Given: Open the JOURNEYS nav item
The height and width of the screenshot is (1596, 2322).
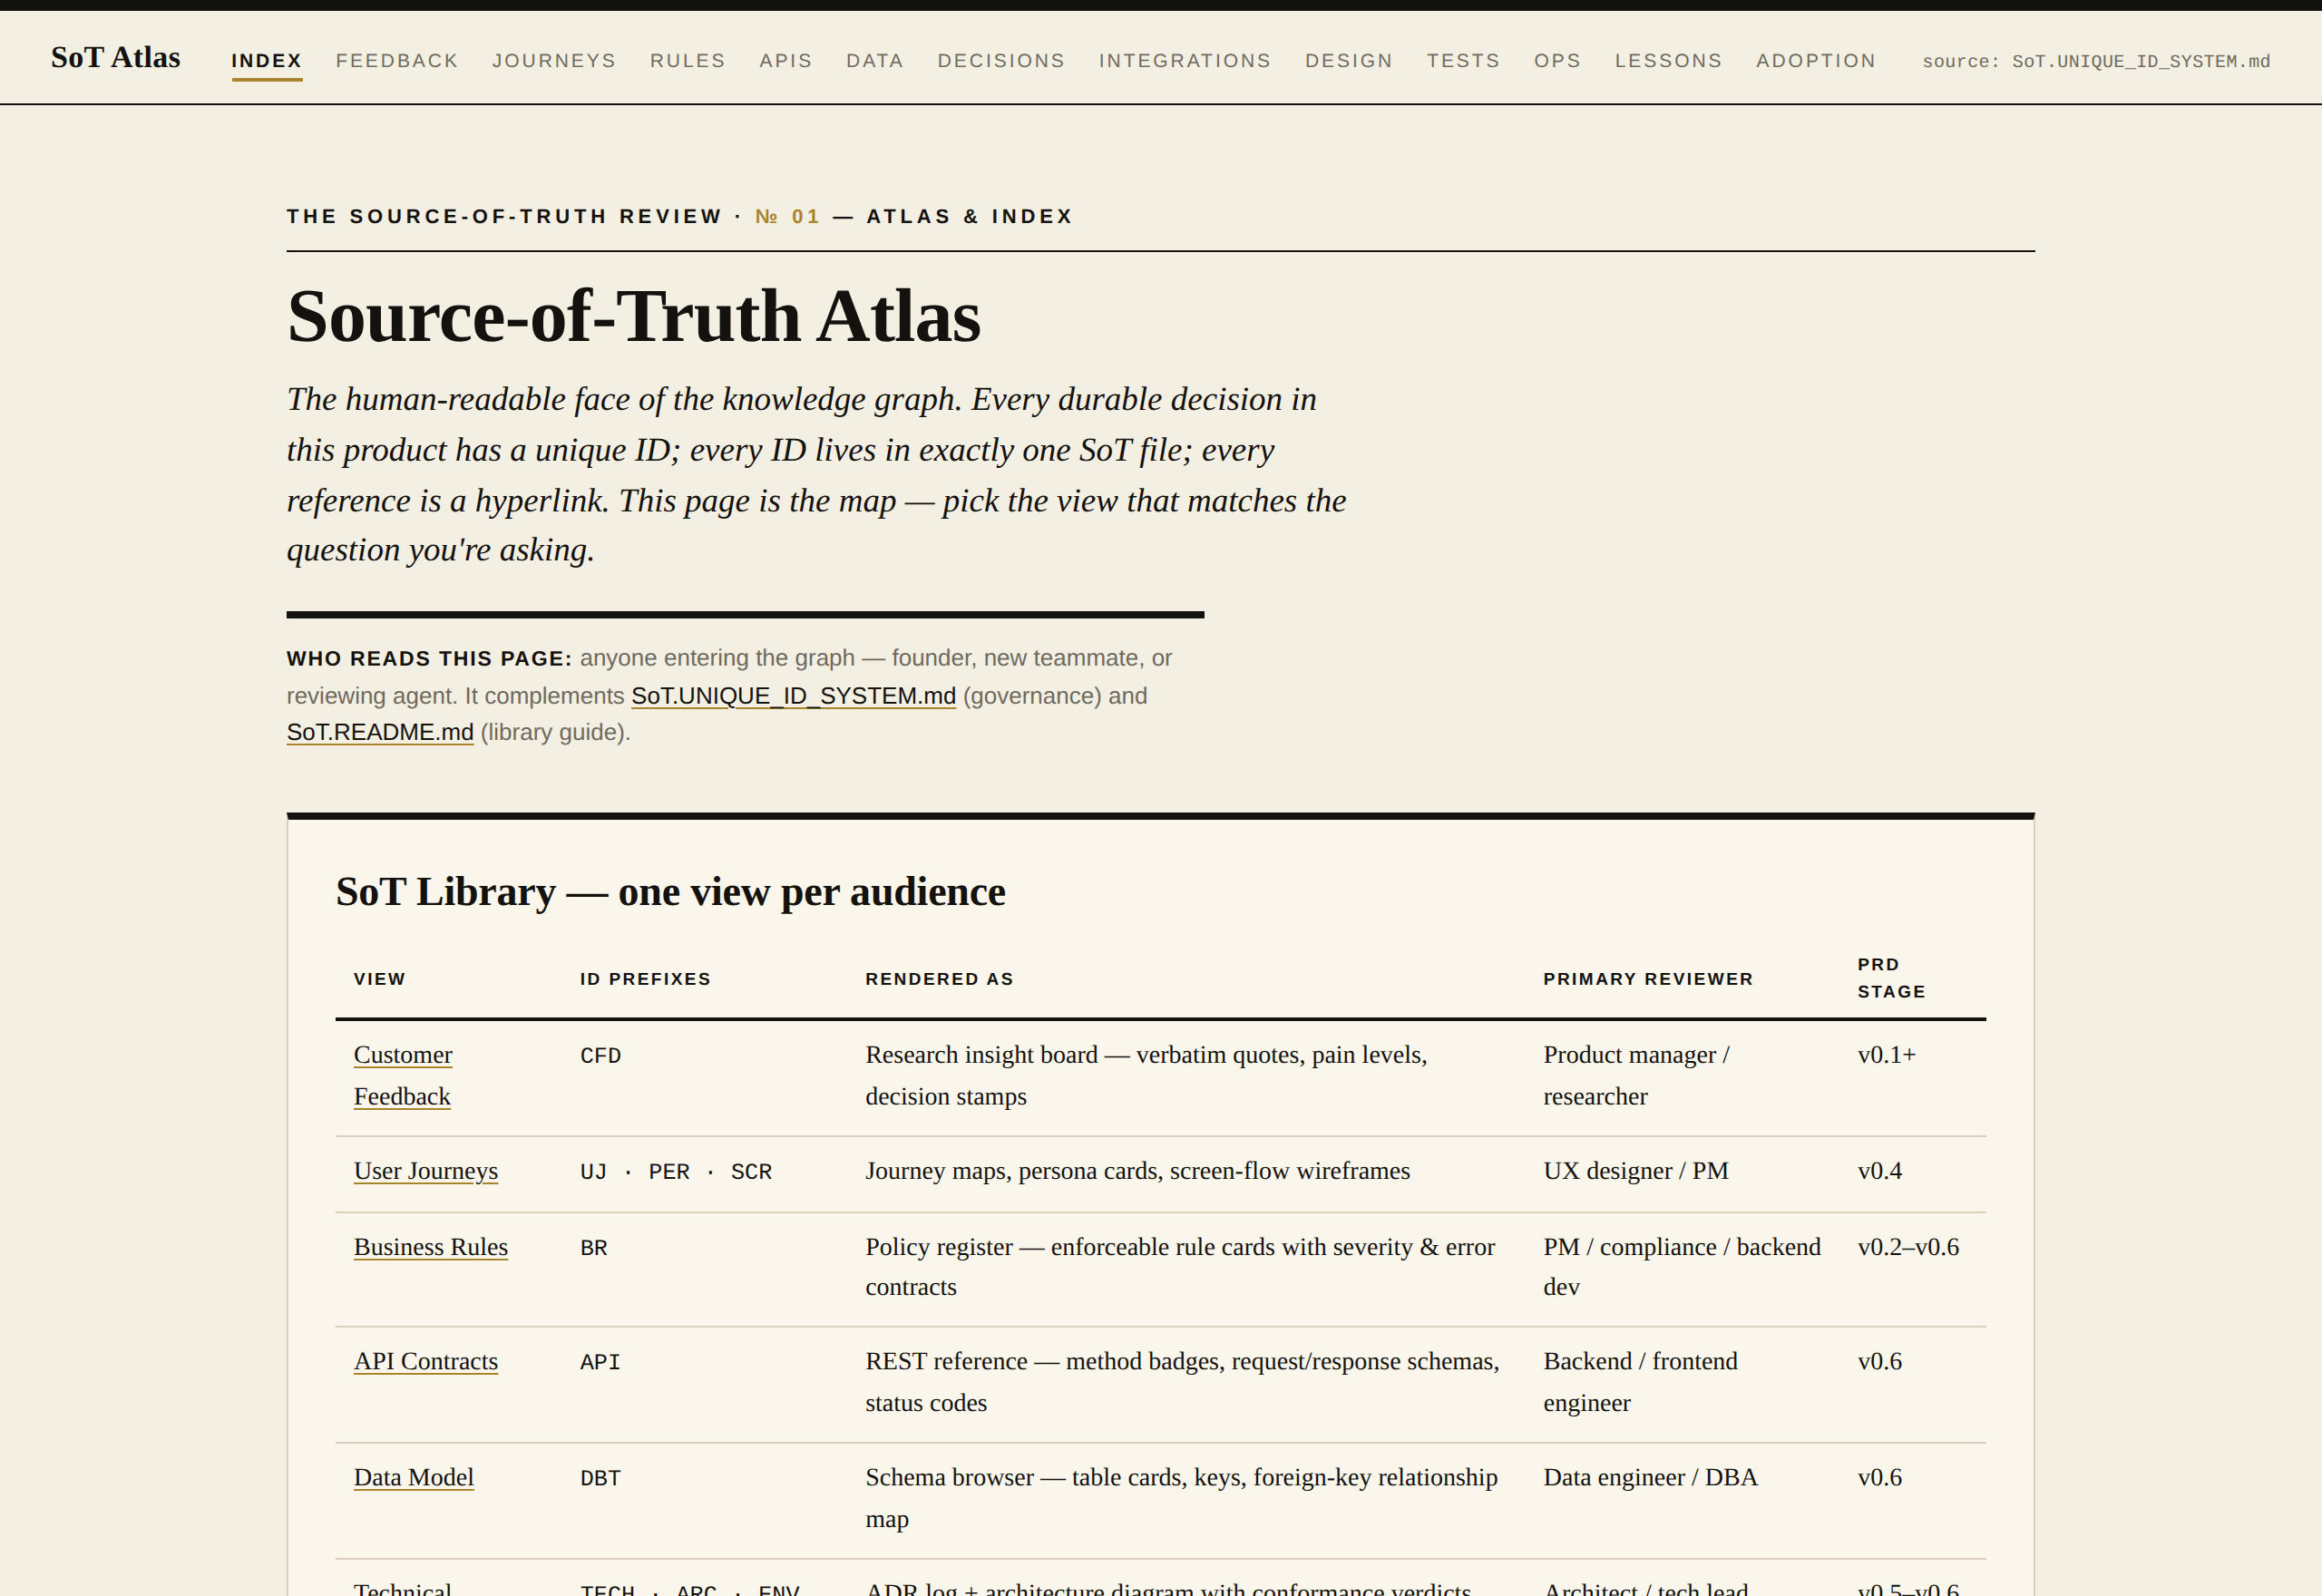Looking at the screenshot, I should pyautogui.click(x=554, y=61).
